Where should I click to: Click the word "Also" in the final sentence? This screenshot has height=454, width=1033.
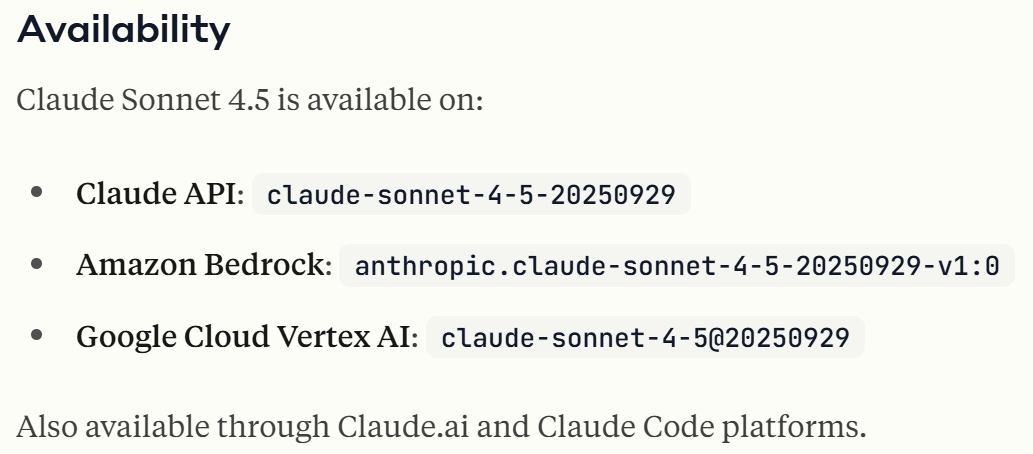46,427
